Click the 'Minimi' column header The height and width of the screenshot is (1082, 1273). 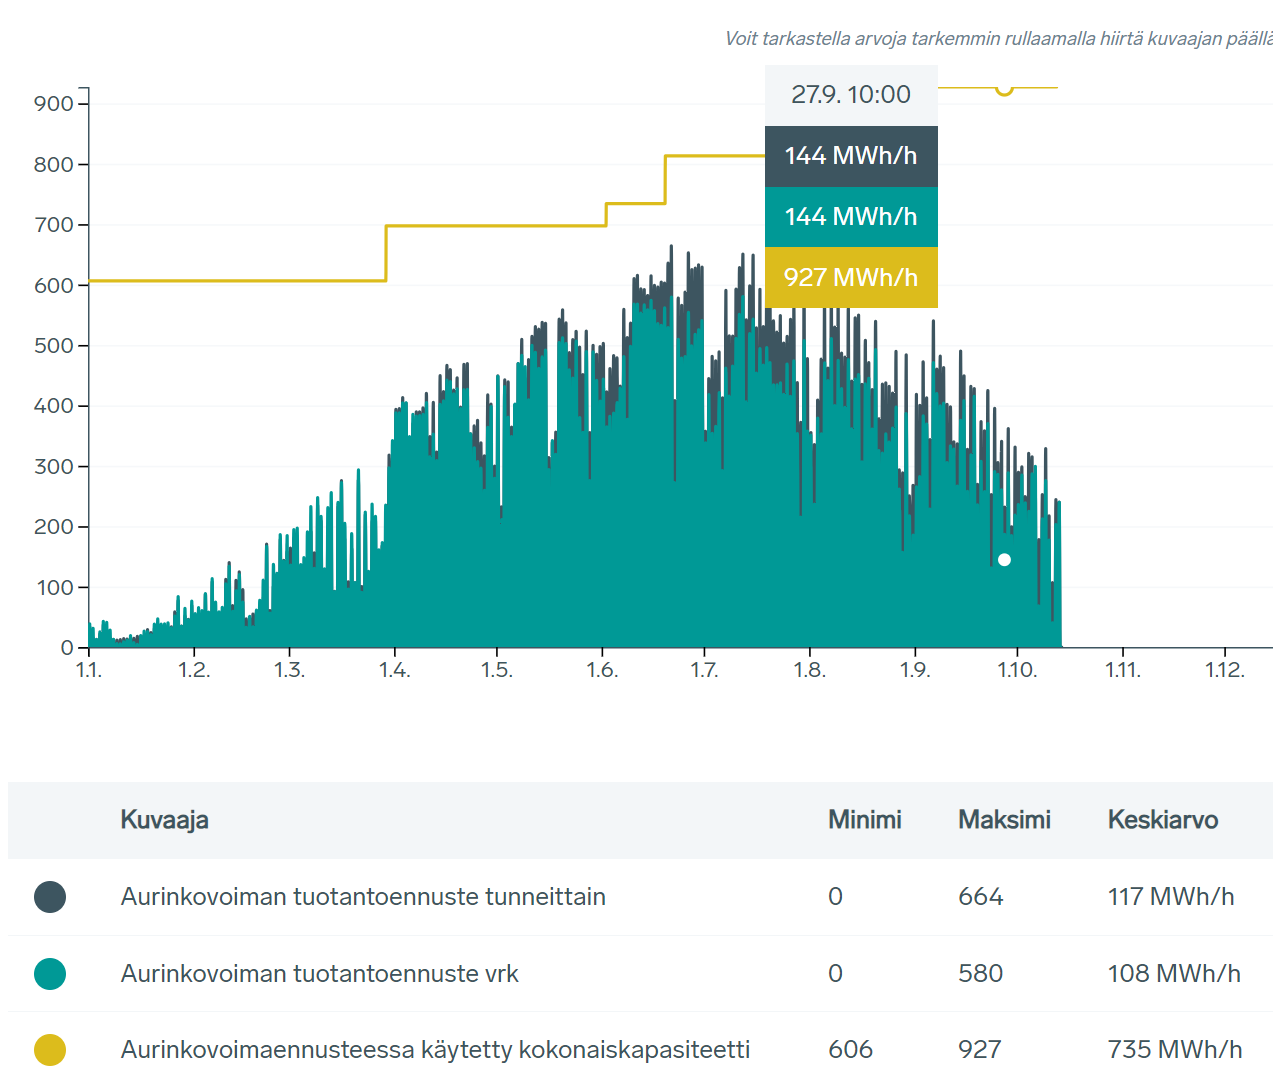(865, 820)
